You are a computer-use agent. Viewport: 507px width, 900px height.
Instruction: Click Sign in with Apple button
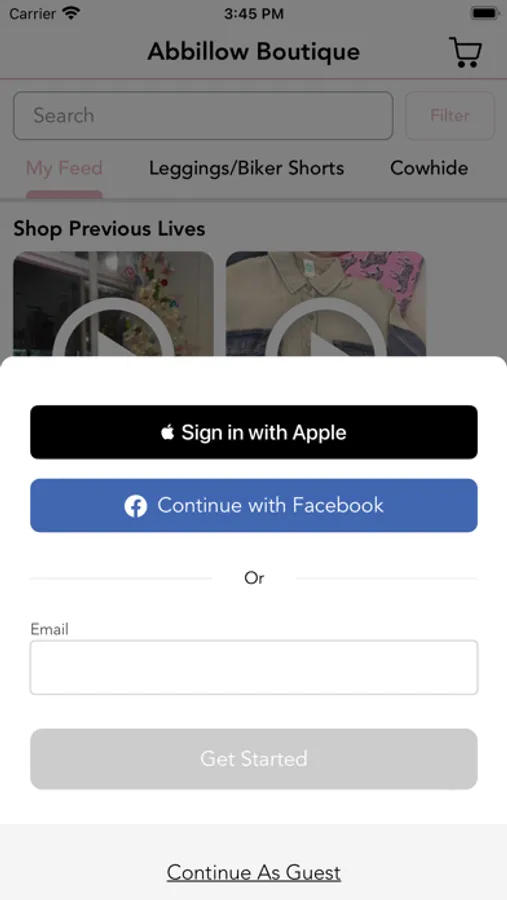tap(254, 432)
